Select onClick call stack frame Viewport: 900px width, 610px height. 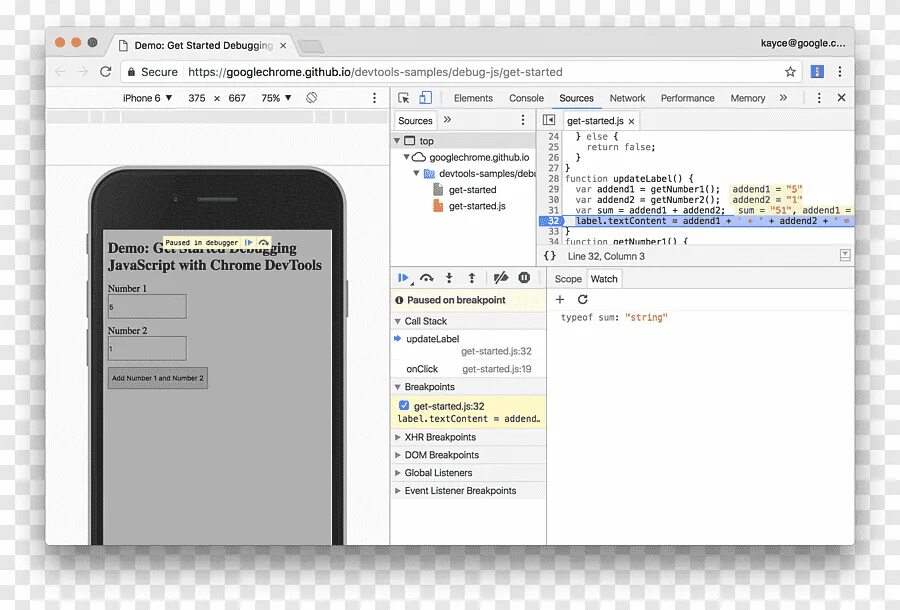468,369
